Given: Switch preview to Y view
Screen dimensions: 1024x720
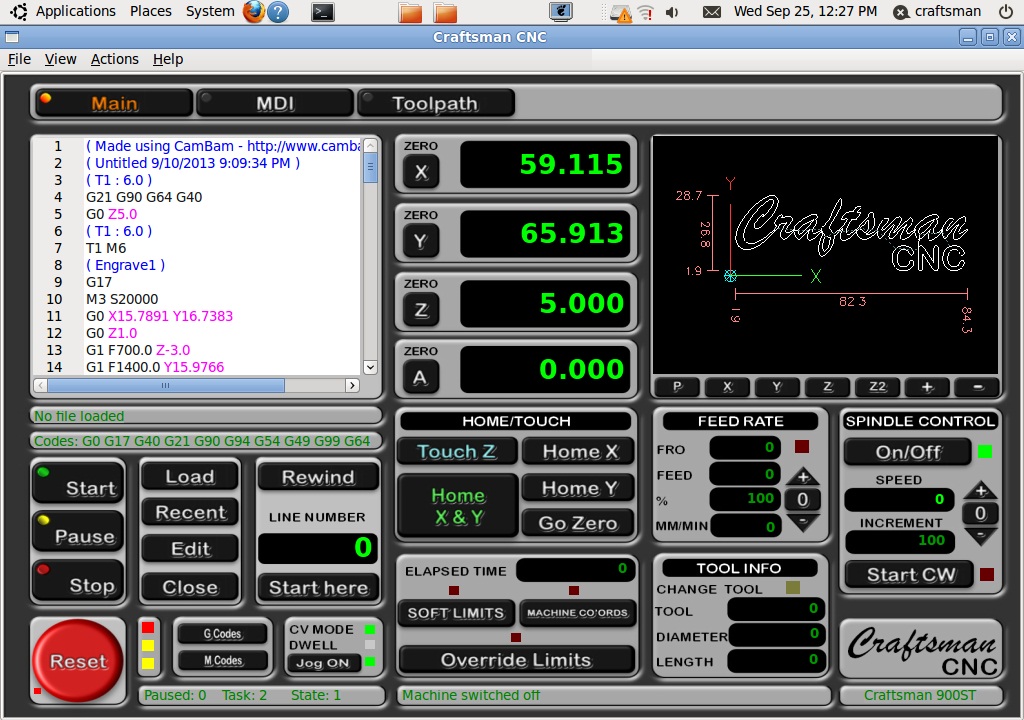Looking at the screenshot, I should 777,387.
